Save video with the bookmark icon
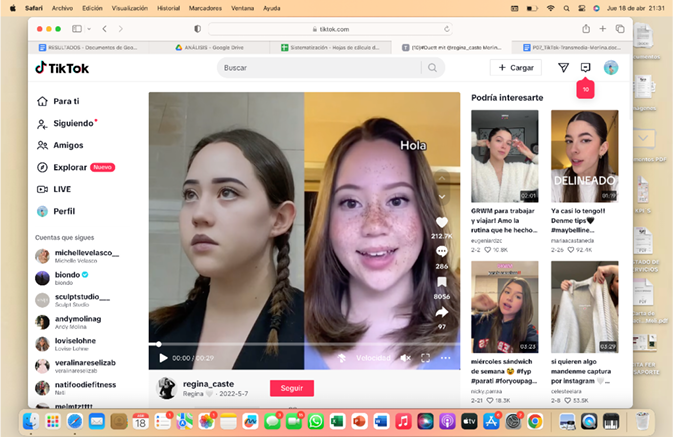 pyautogui.click(x=441, y=282)
